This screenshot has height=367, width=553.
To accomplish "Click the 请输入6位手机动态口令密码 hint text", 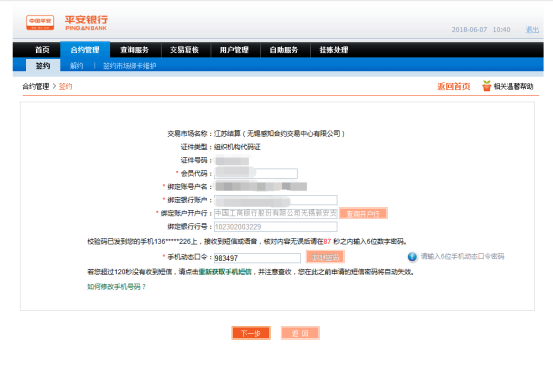I will (462, 256).
